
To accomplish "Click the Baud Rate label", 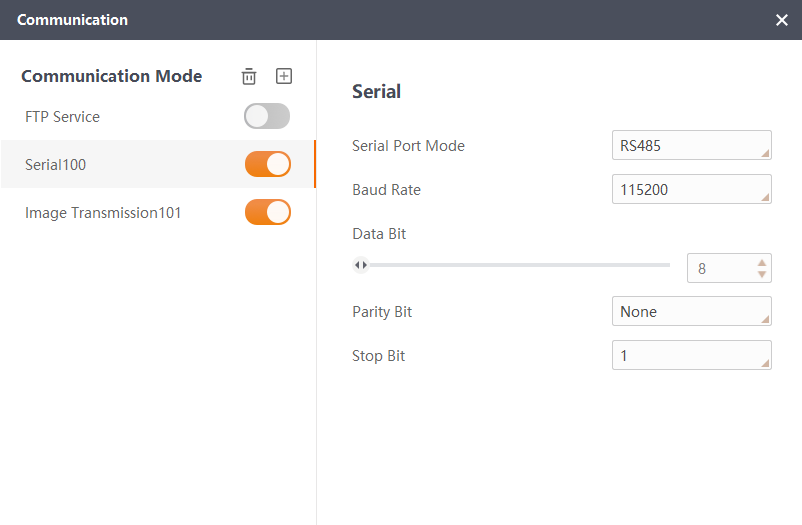I will point(387,190).
